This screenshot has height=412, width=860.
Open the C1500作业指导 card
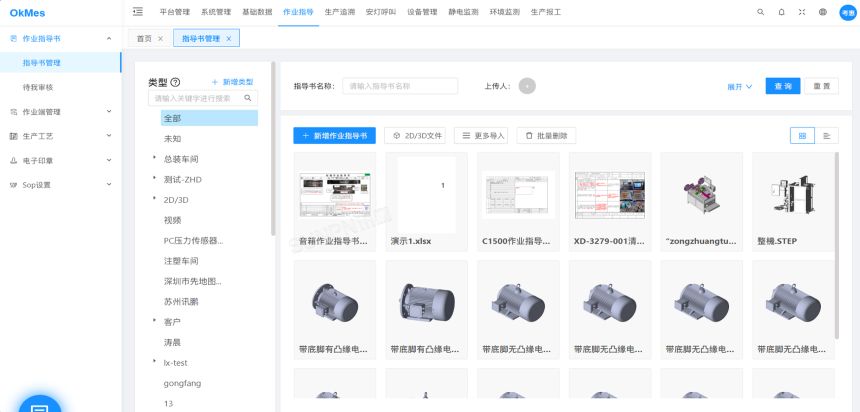(x=518, y=201)
